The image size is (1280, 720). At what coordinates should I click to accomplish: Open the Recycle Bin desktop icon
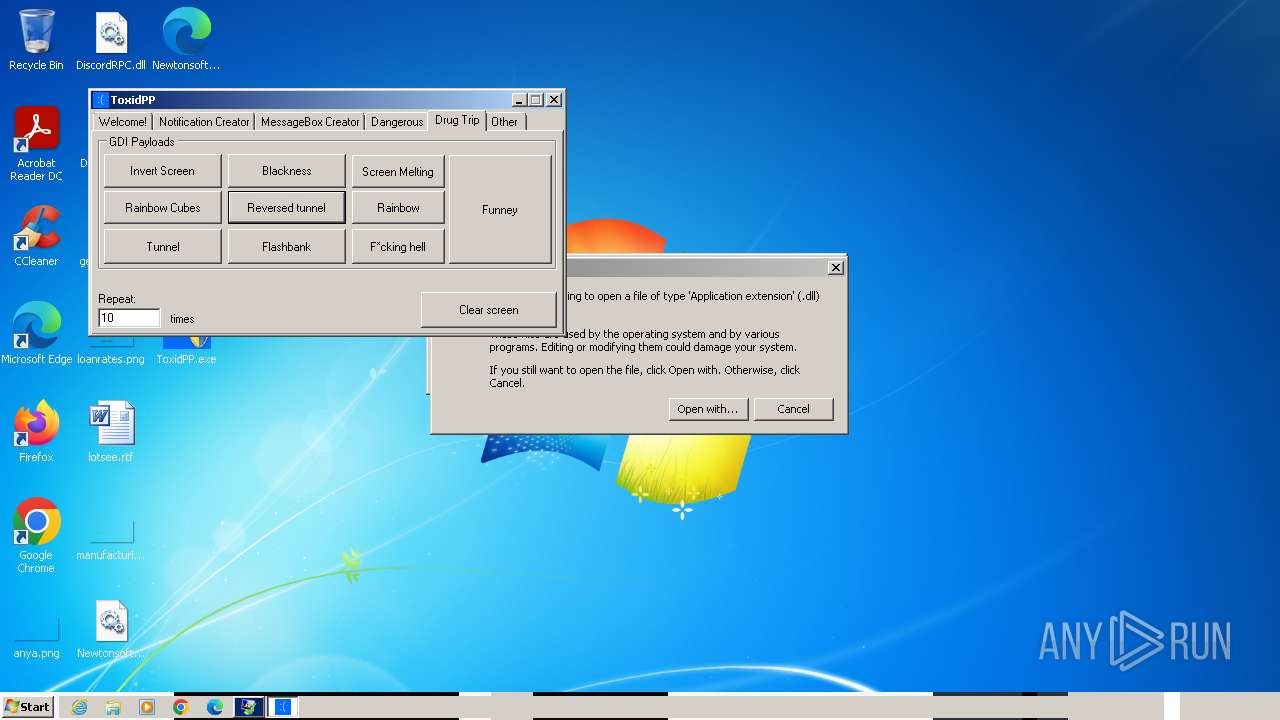coord(36,40)
